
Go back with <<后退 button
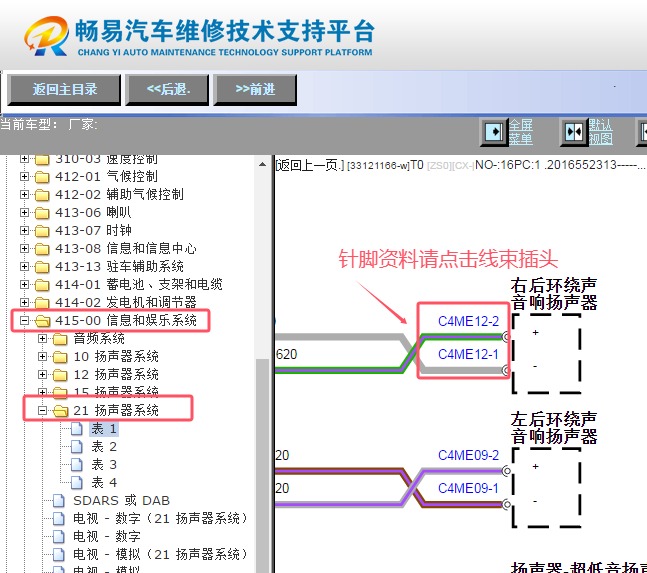pyautogui.click(x=168, y=90)
